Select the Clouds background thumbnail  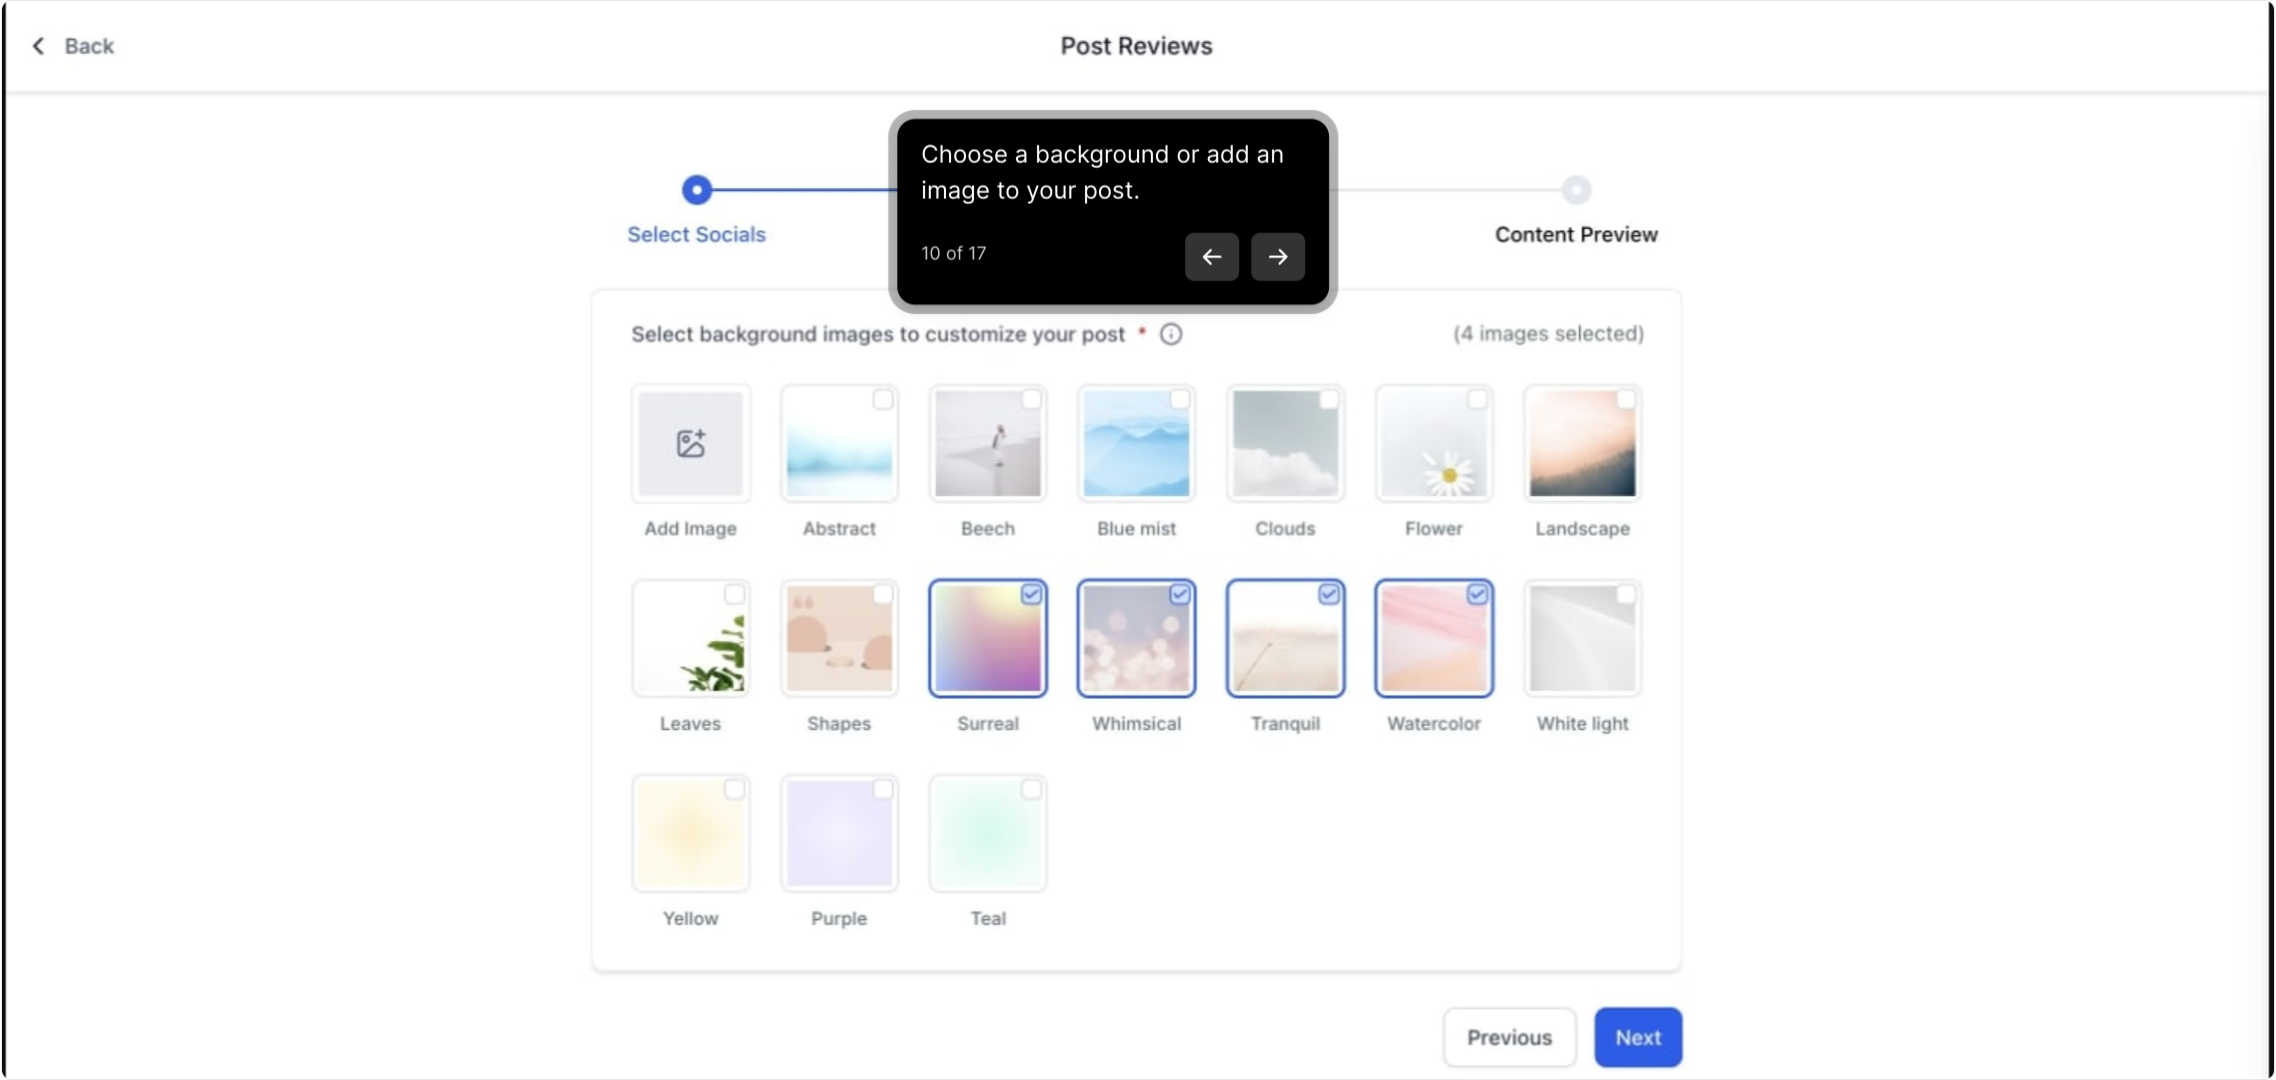click(1285, 443)
